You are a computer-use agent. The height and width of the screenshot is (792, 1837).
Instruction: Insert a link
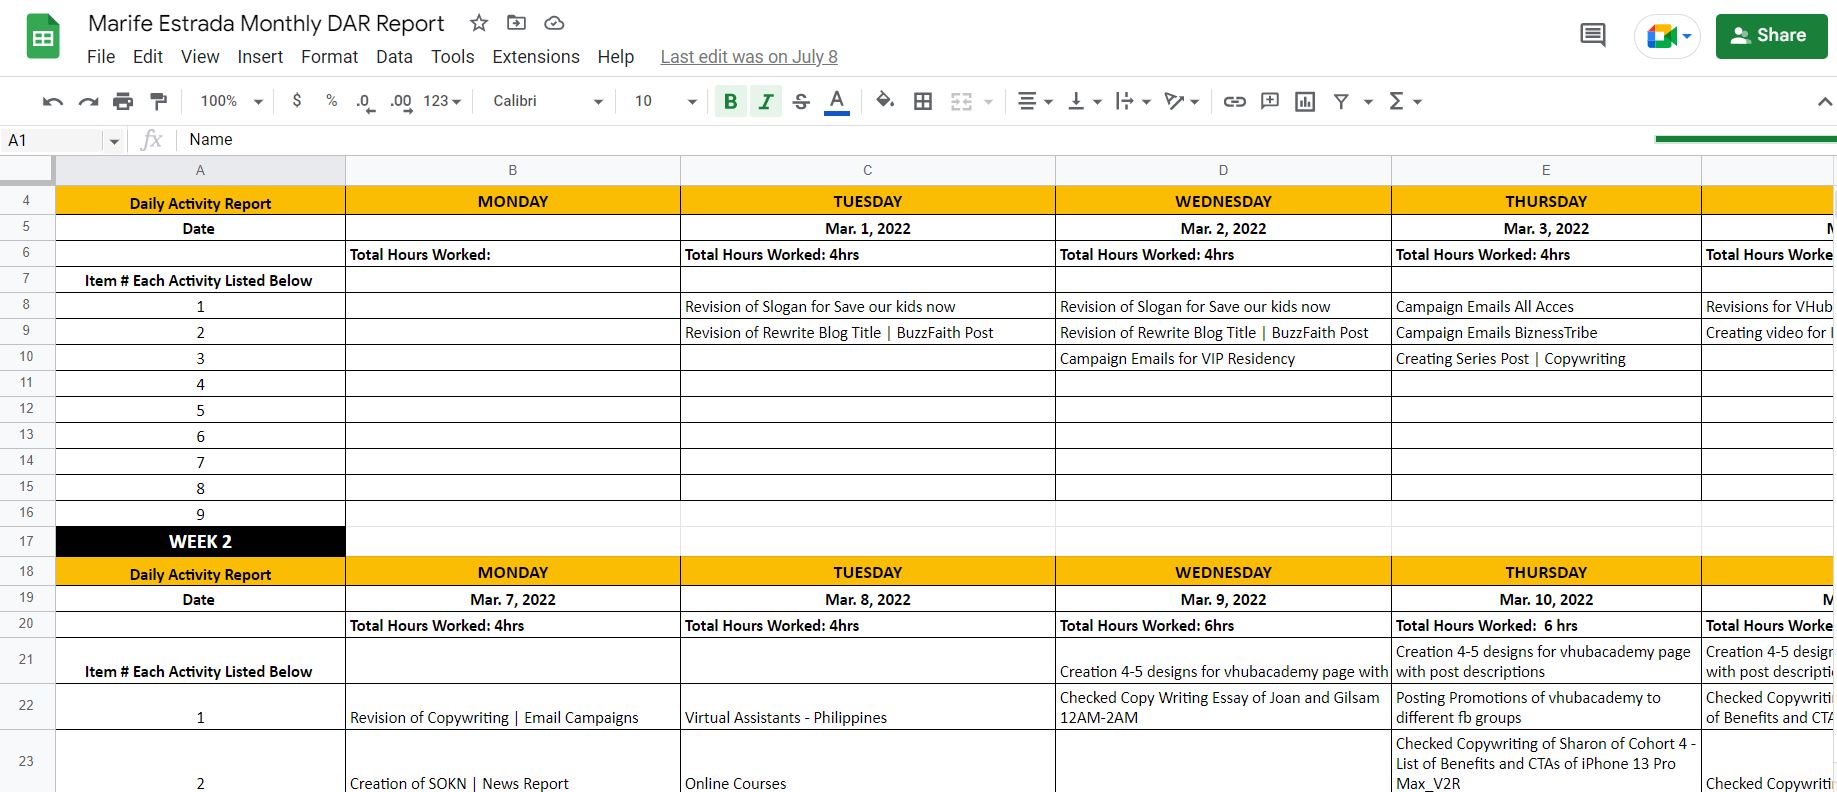1235,101
